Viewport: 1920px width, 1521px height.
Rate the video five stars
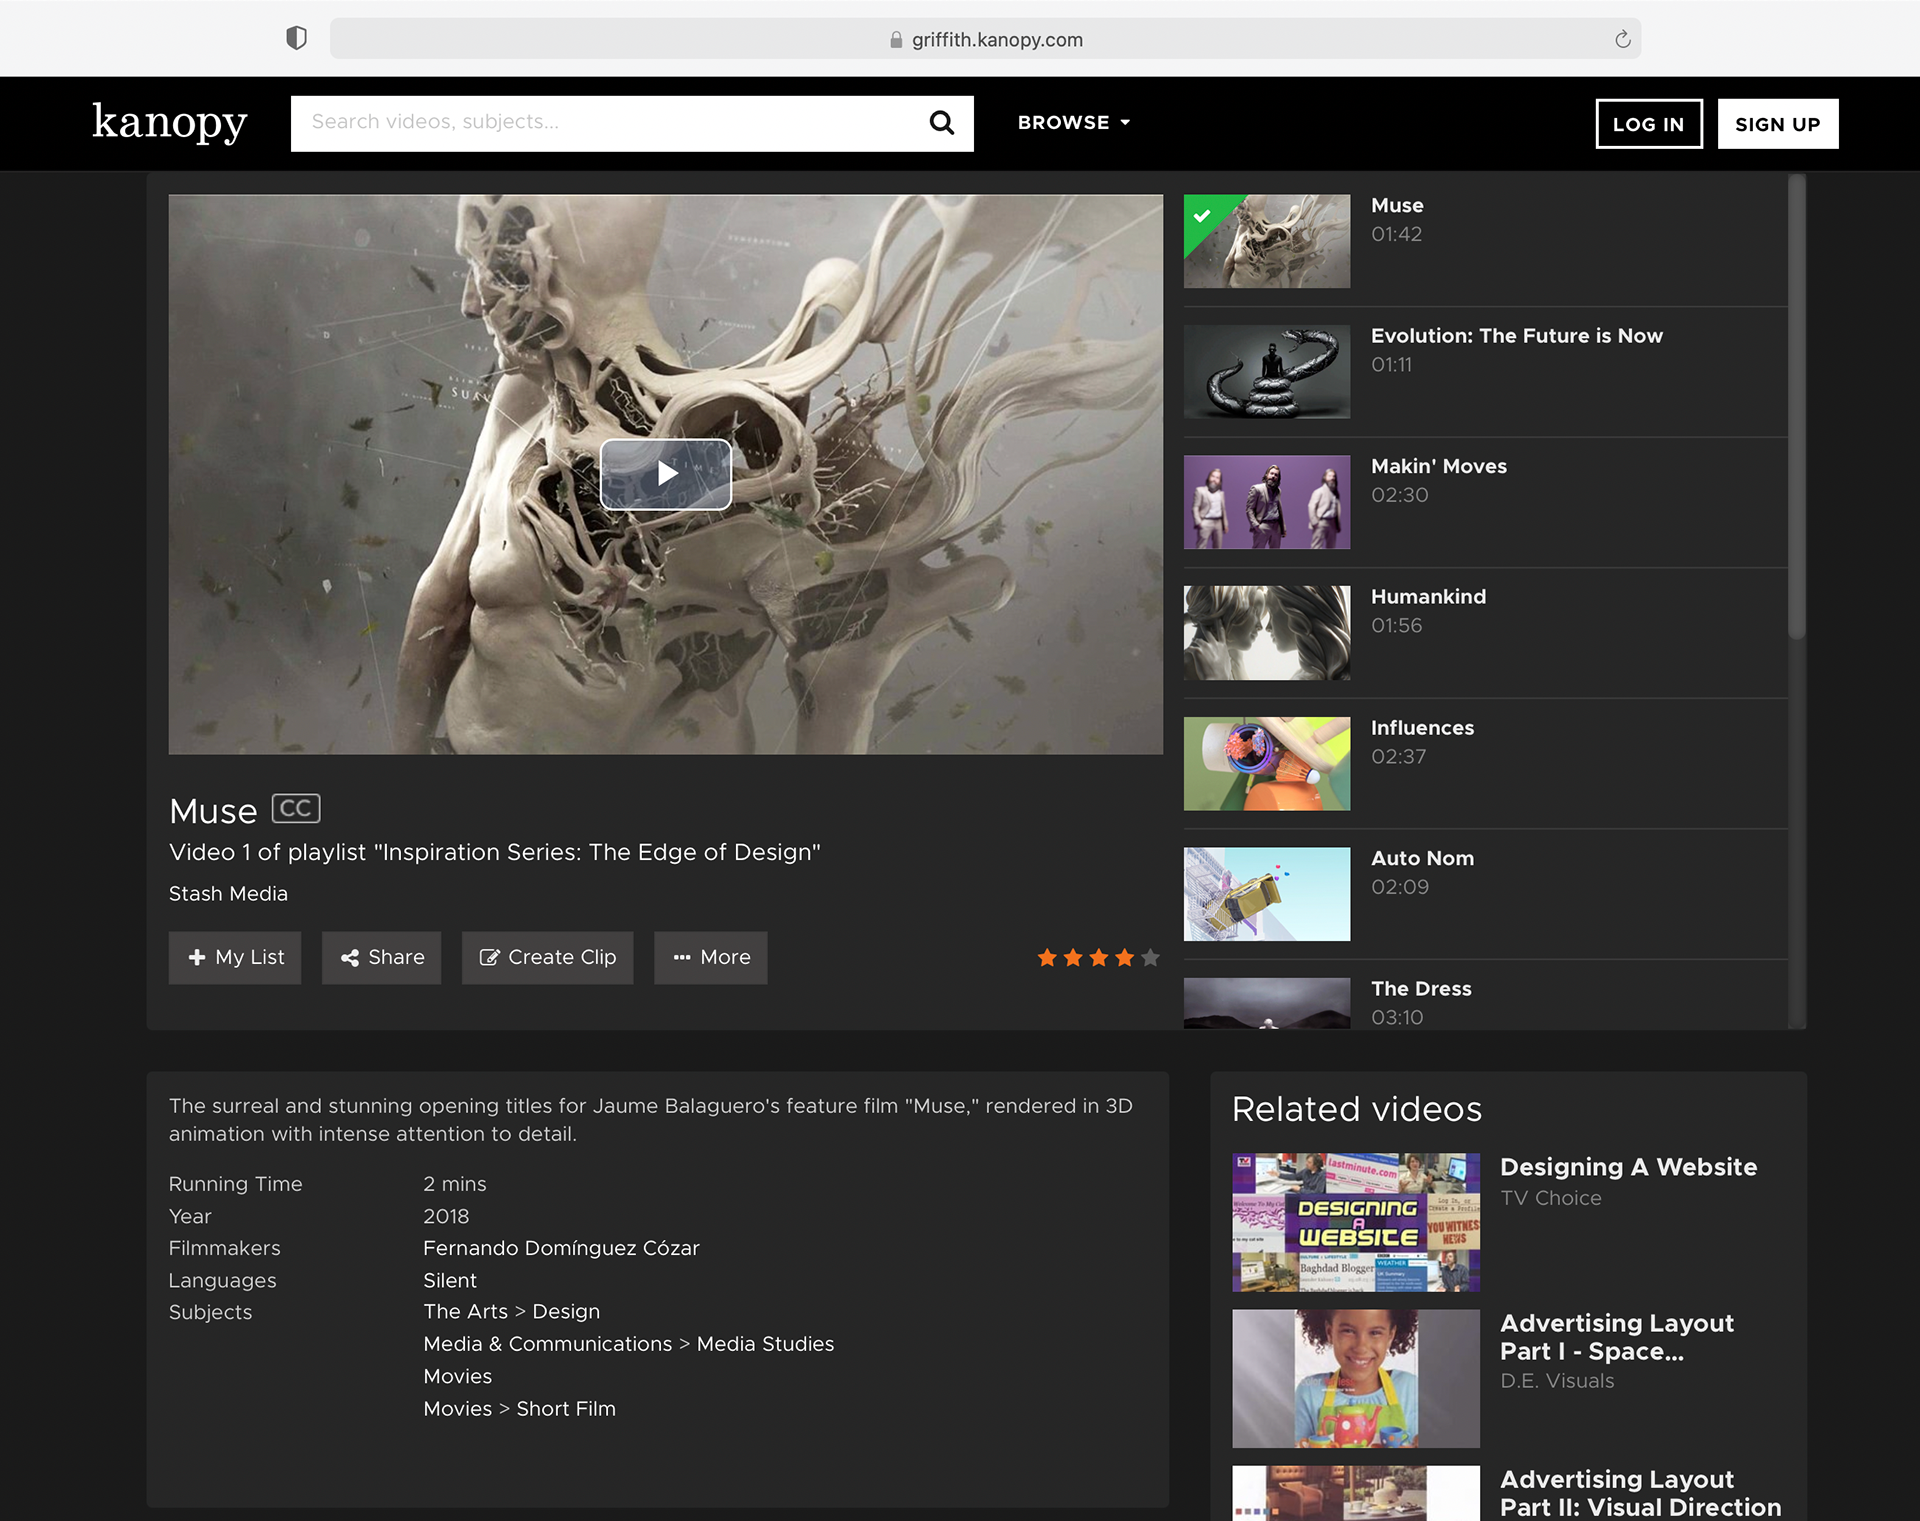[x=1151, y=958]
